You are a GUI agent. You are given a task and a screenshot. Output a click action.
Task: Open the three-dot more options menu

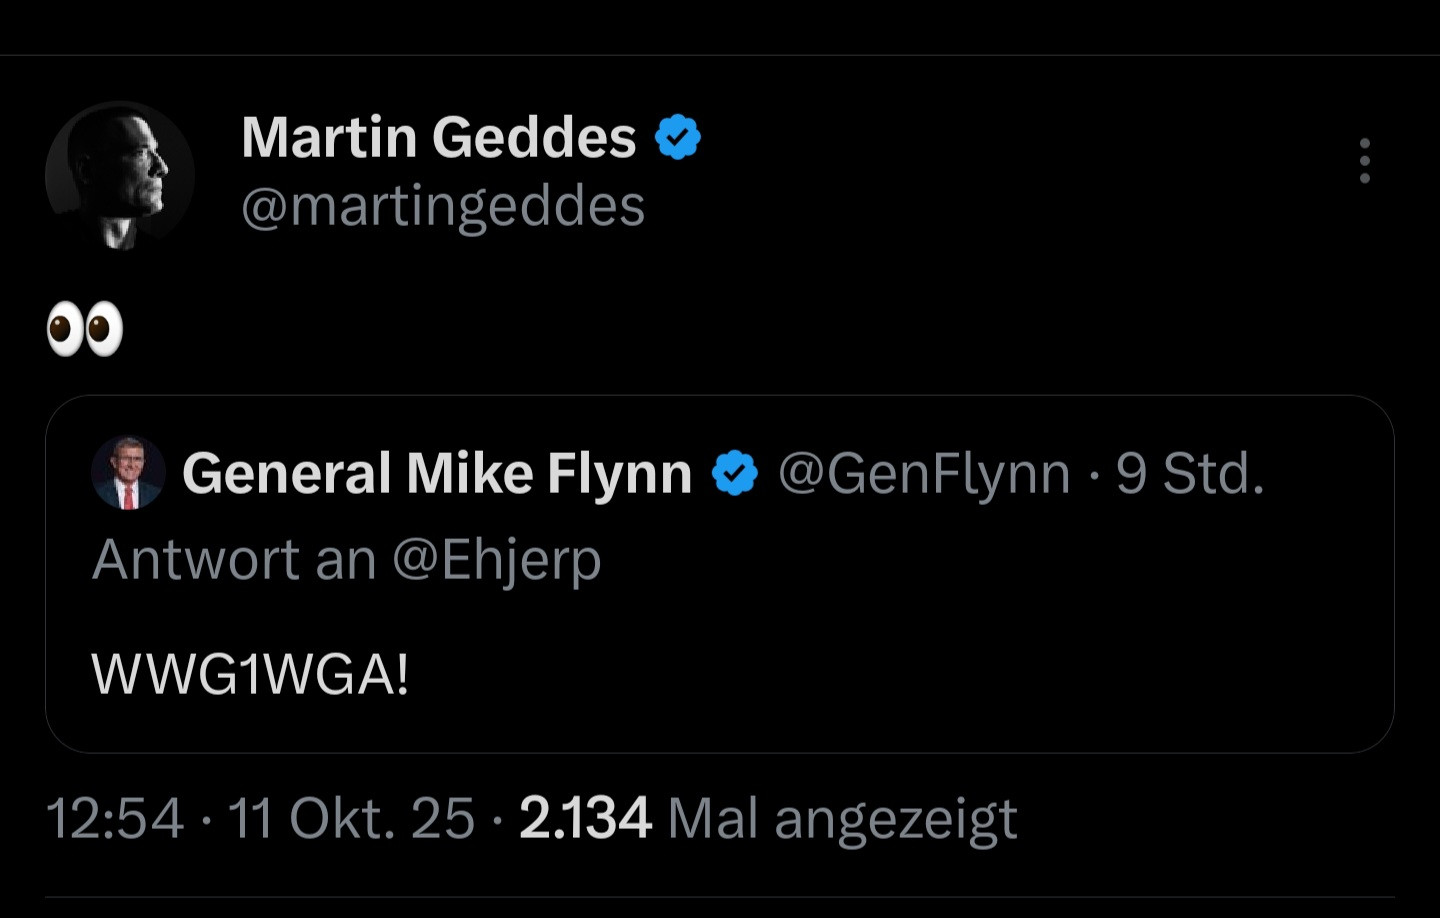point(1364,161)
